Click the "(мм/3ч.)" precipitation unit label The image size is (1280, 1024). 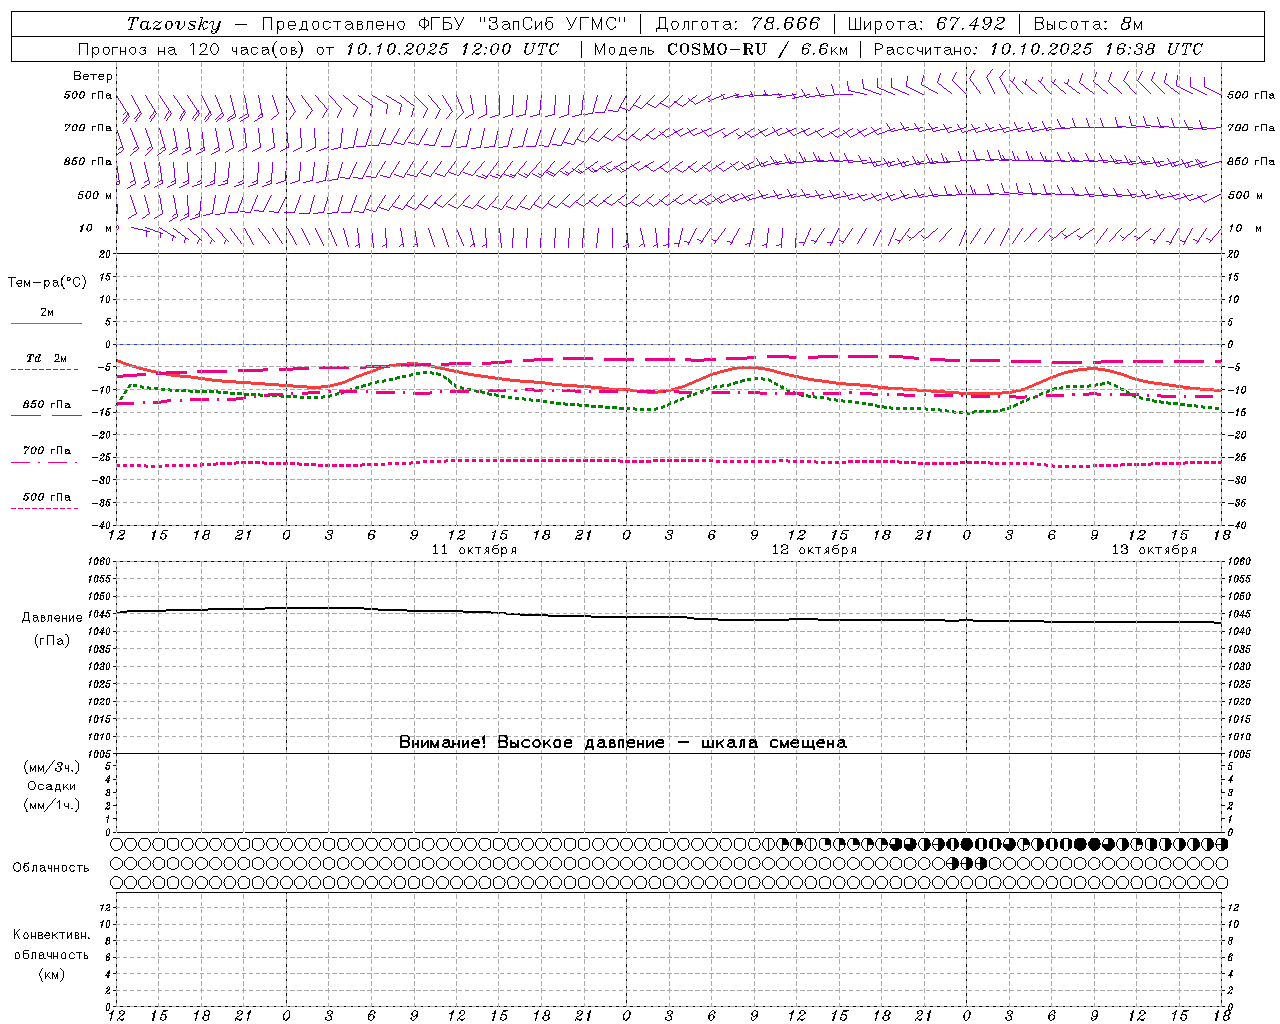(x=52, y=768)
